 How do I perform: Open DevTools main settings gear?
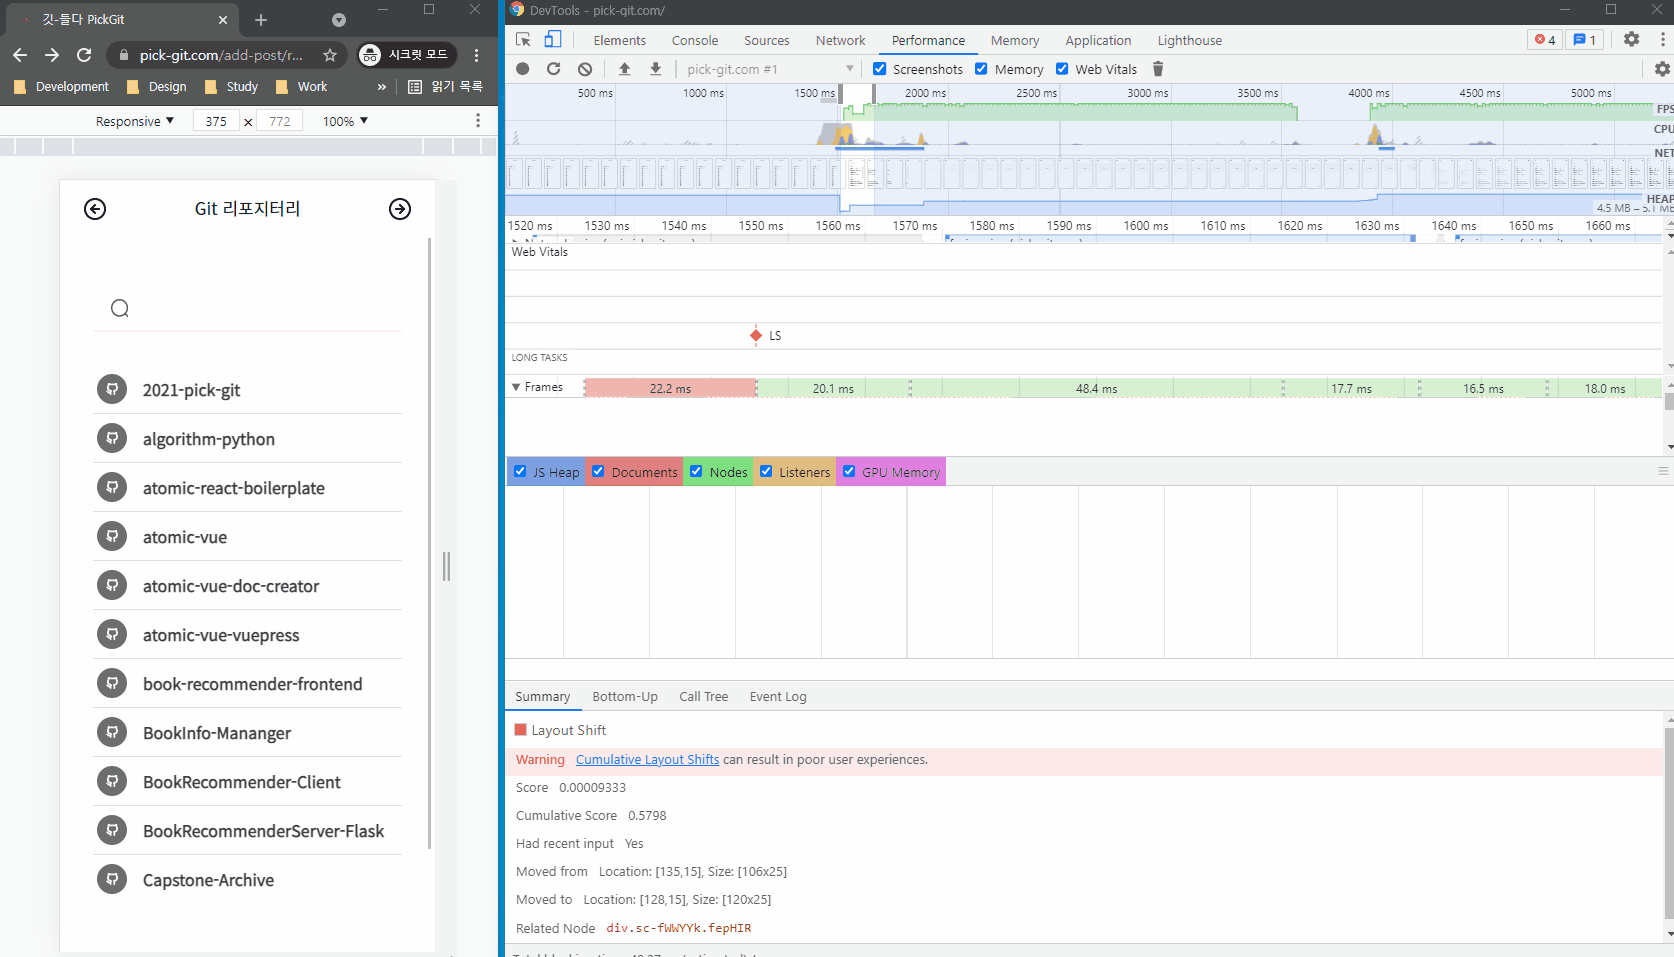click(1631, 39)
